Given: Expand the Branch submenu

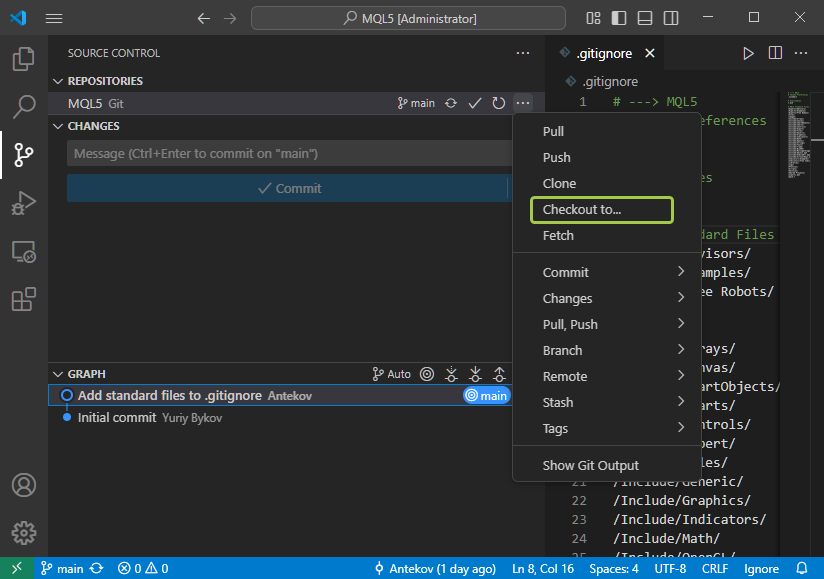Looking at the screenshot, I should [606, 350].
